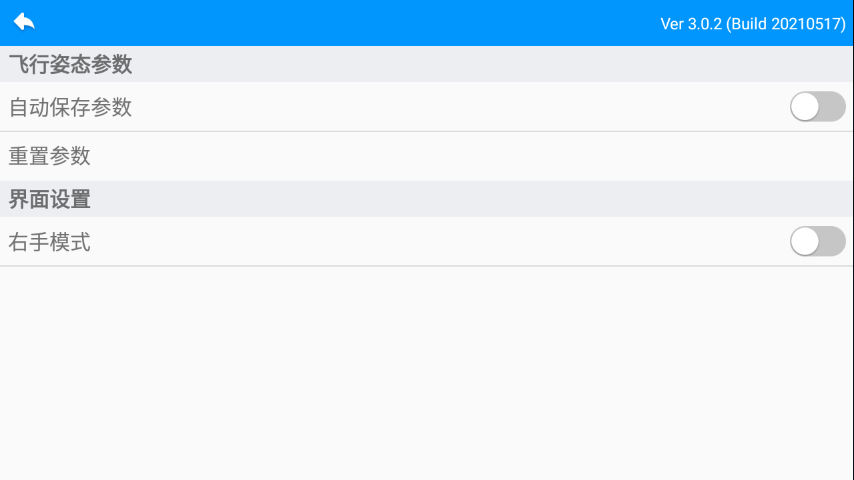854x480 pixels.
Task: Click the 自动保存参数 label
Action: tap(71, 107)
